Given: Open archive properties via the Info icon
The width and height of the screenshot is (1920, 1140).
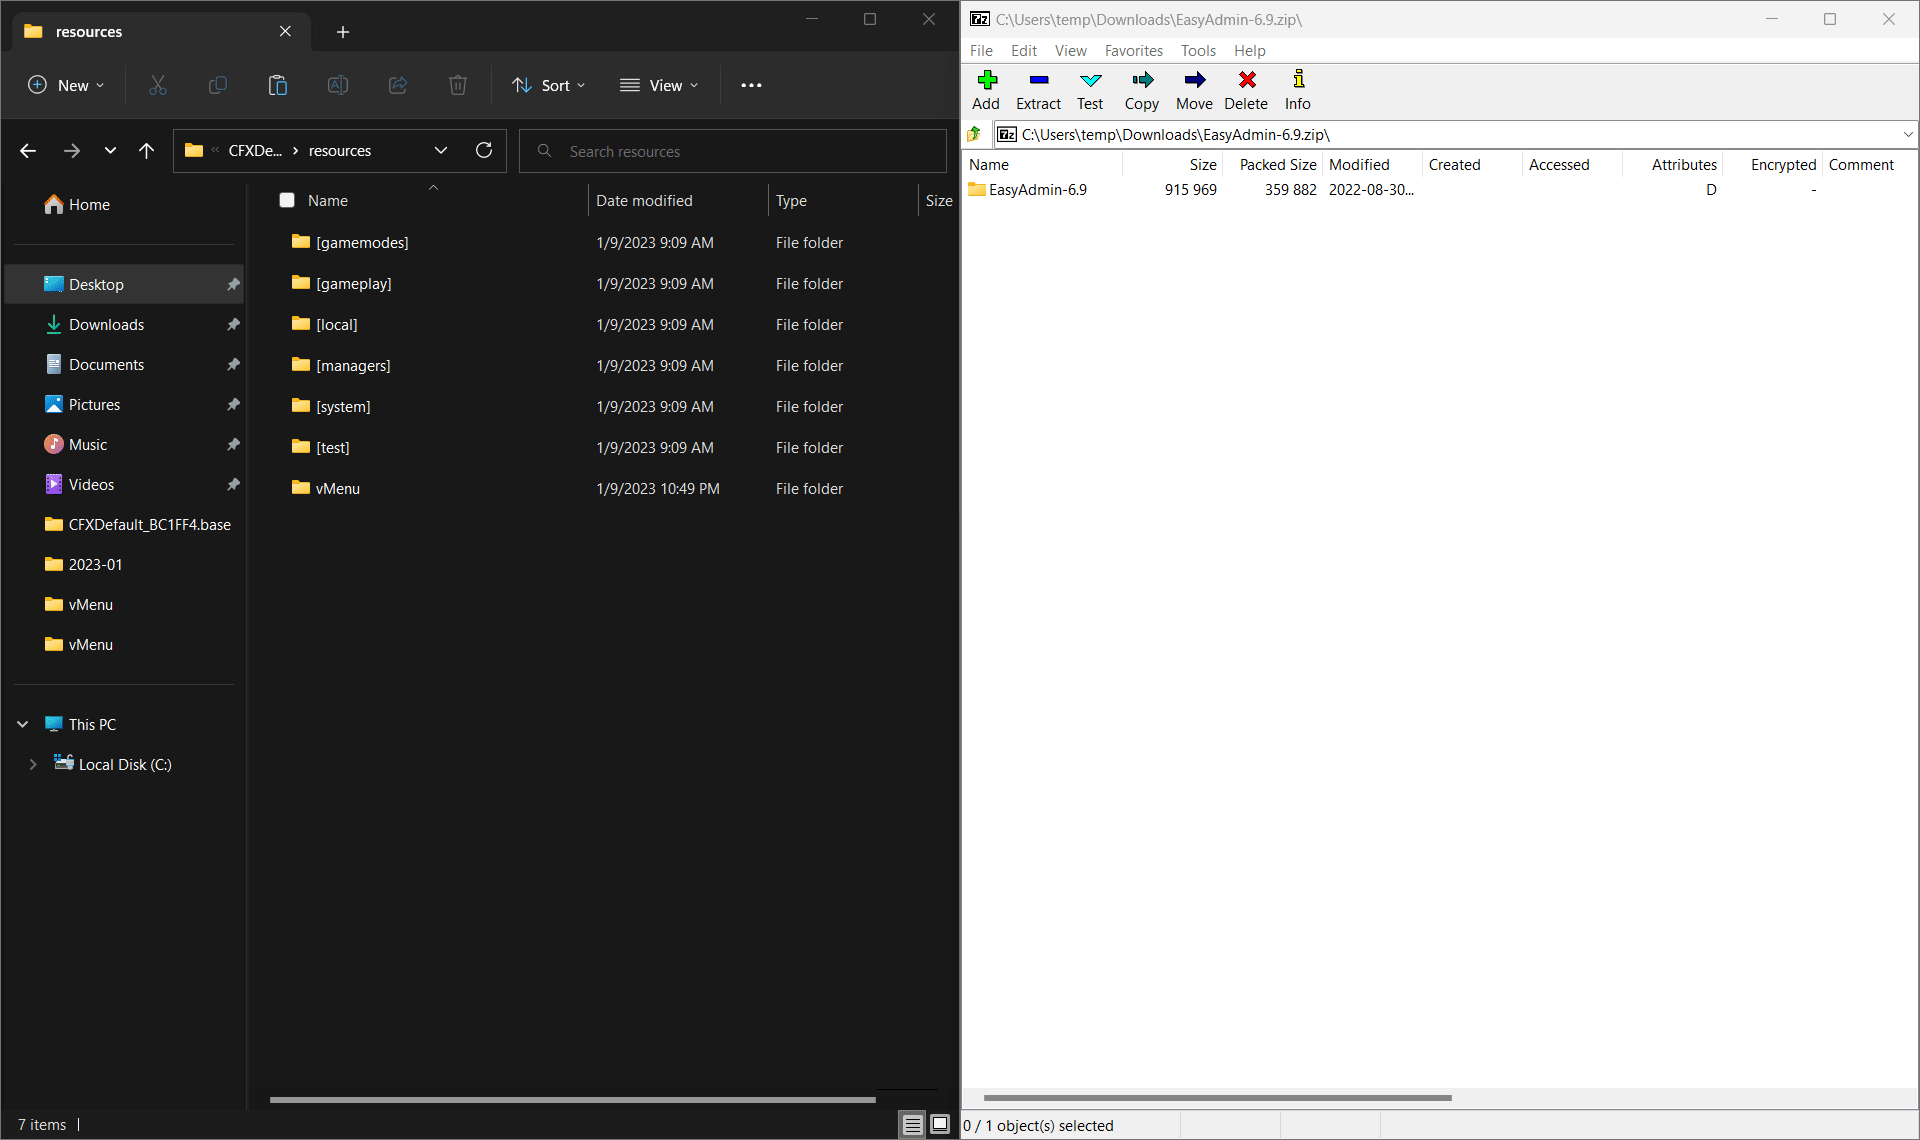Looking at the screenshot, I should [x=1297, y=90].
